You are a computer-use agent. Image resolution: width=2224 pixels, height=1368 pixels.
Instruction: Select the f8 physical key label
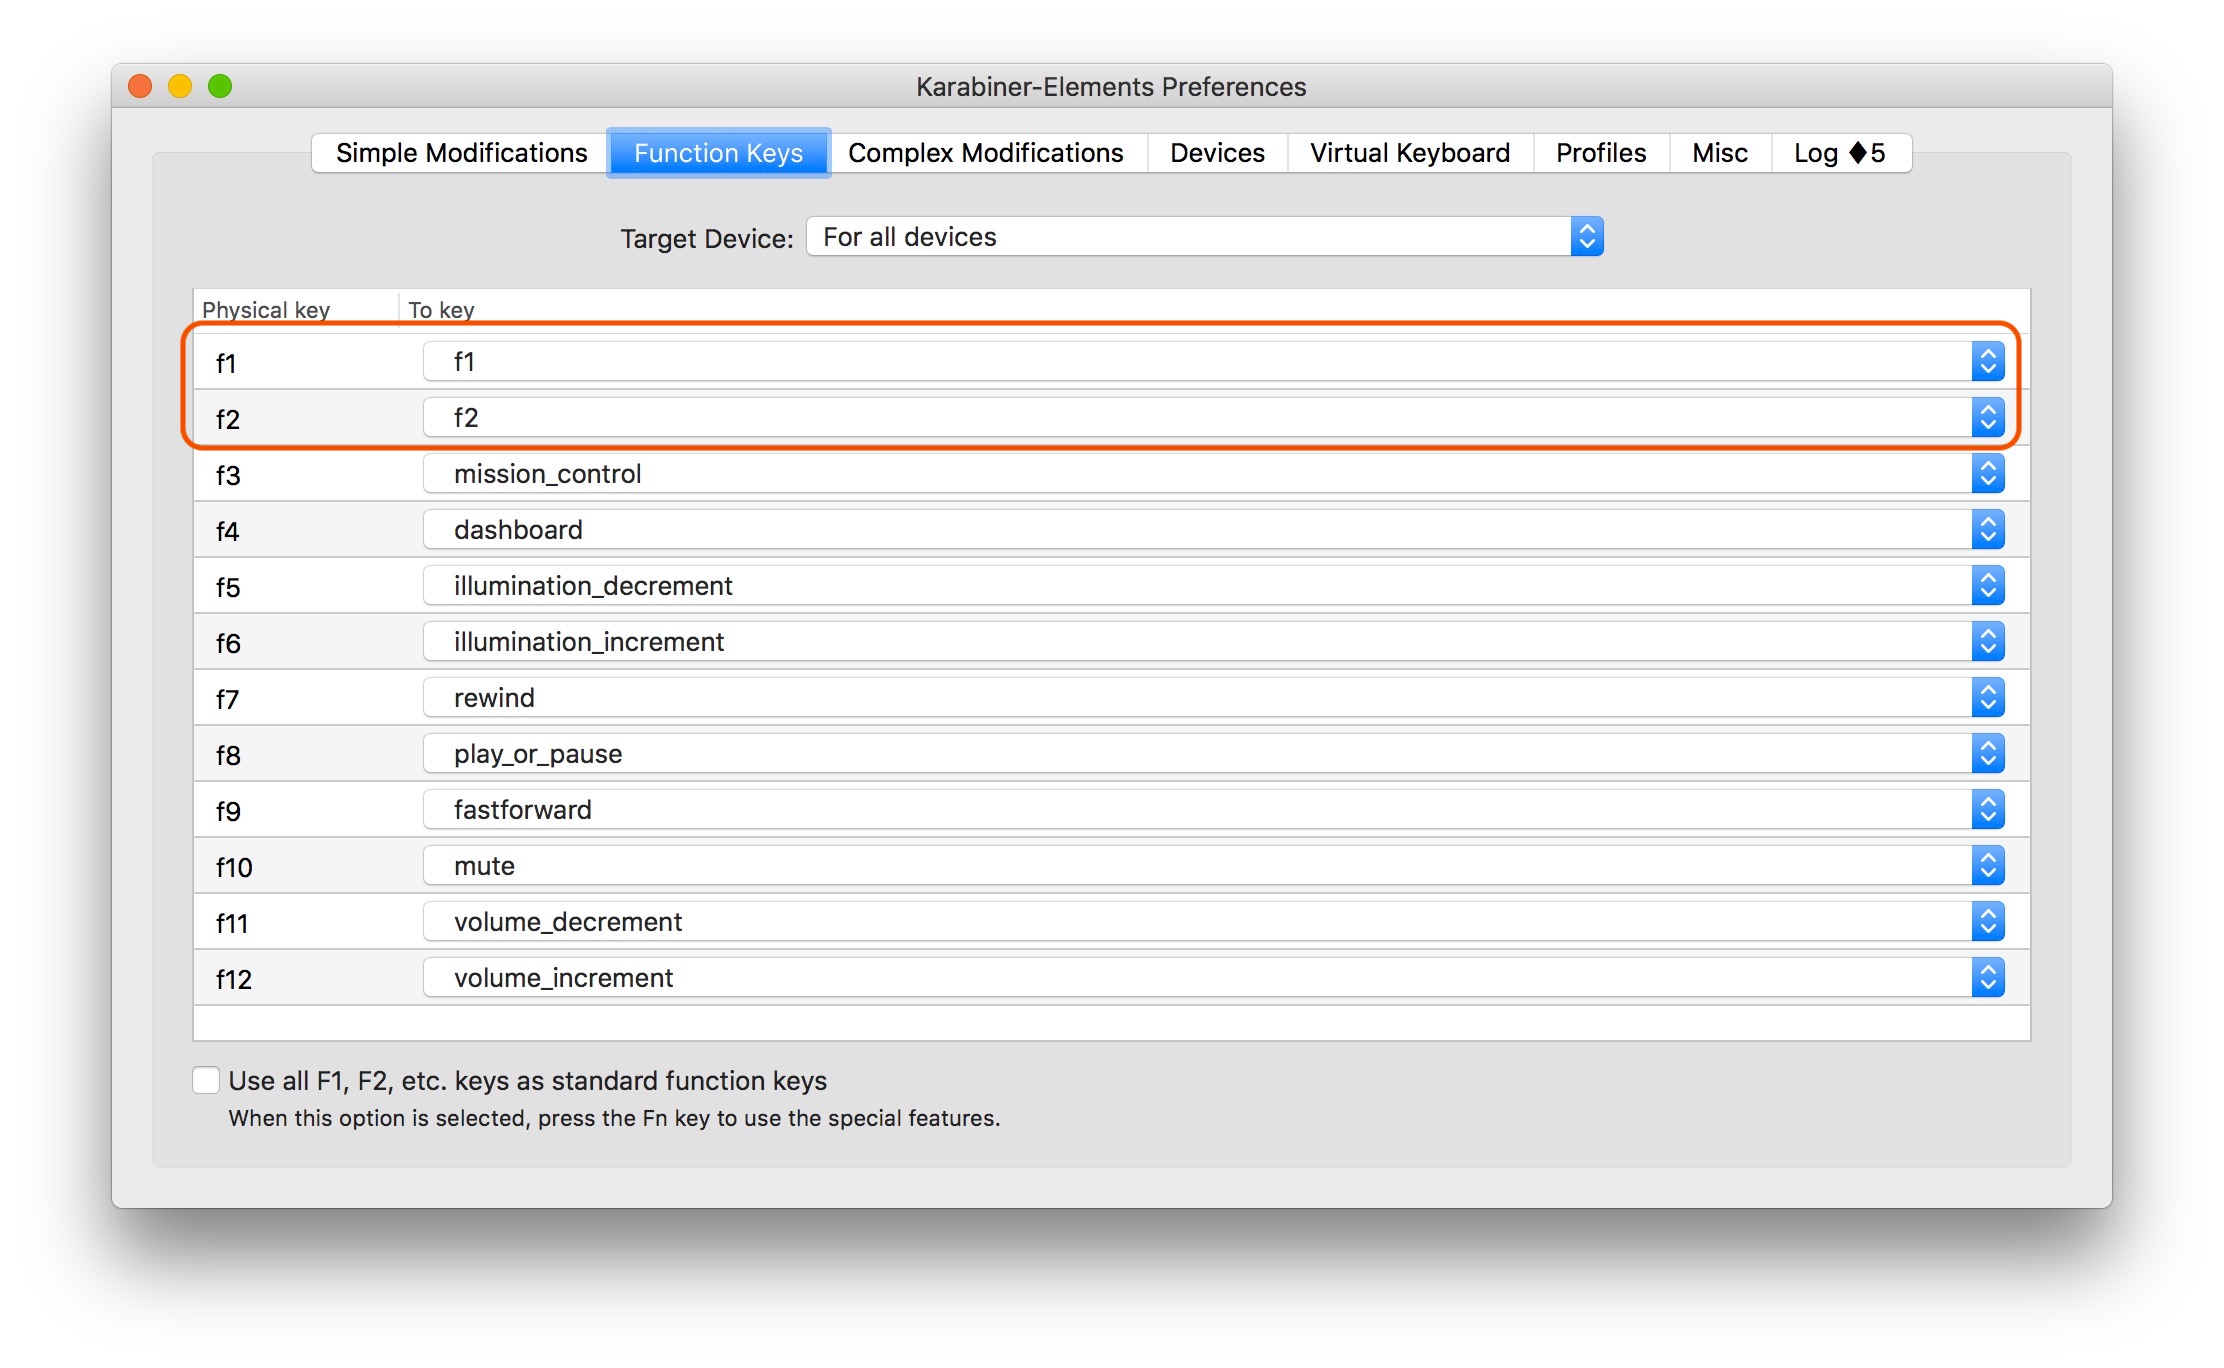(x=228, y=755)
